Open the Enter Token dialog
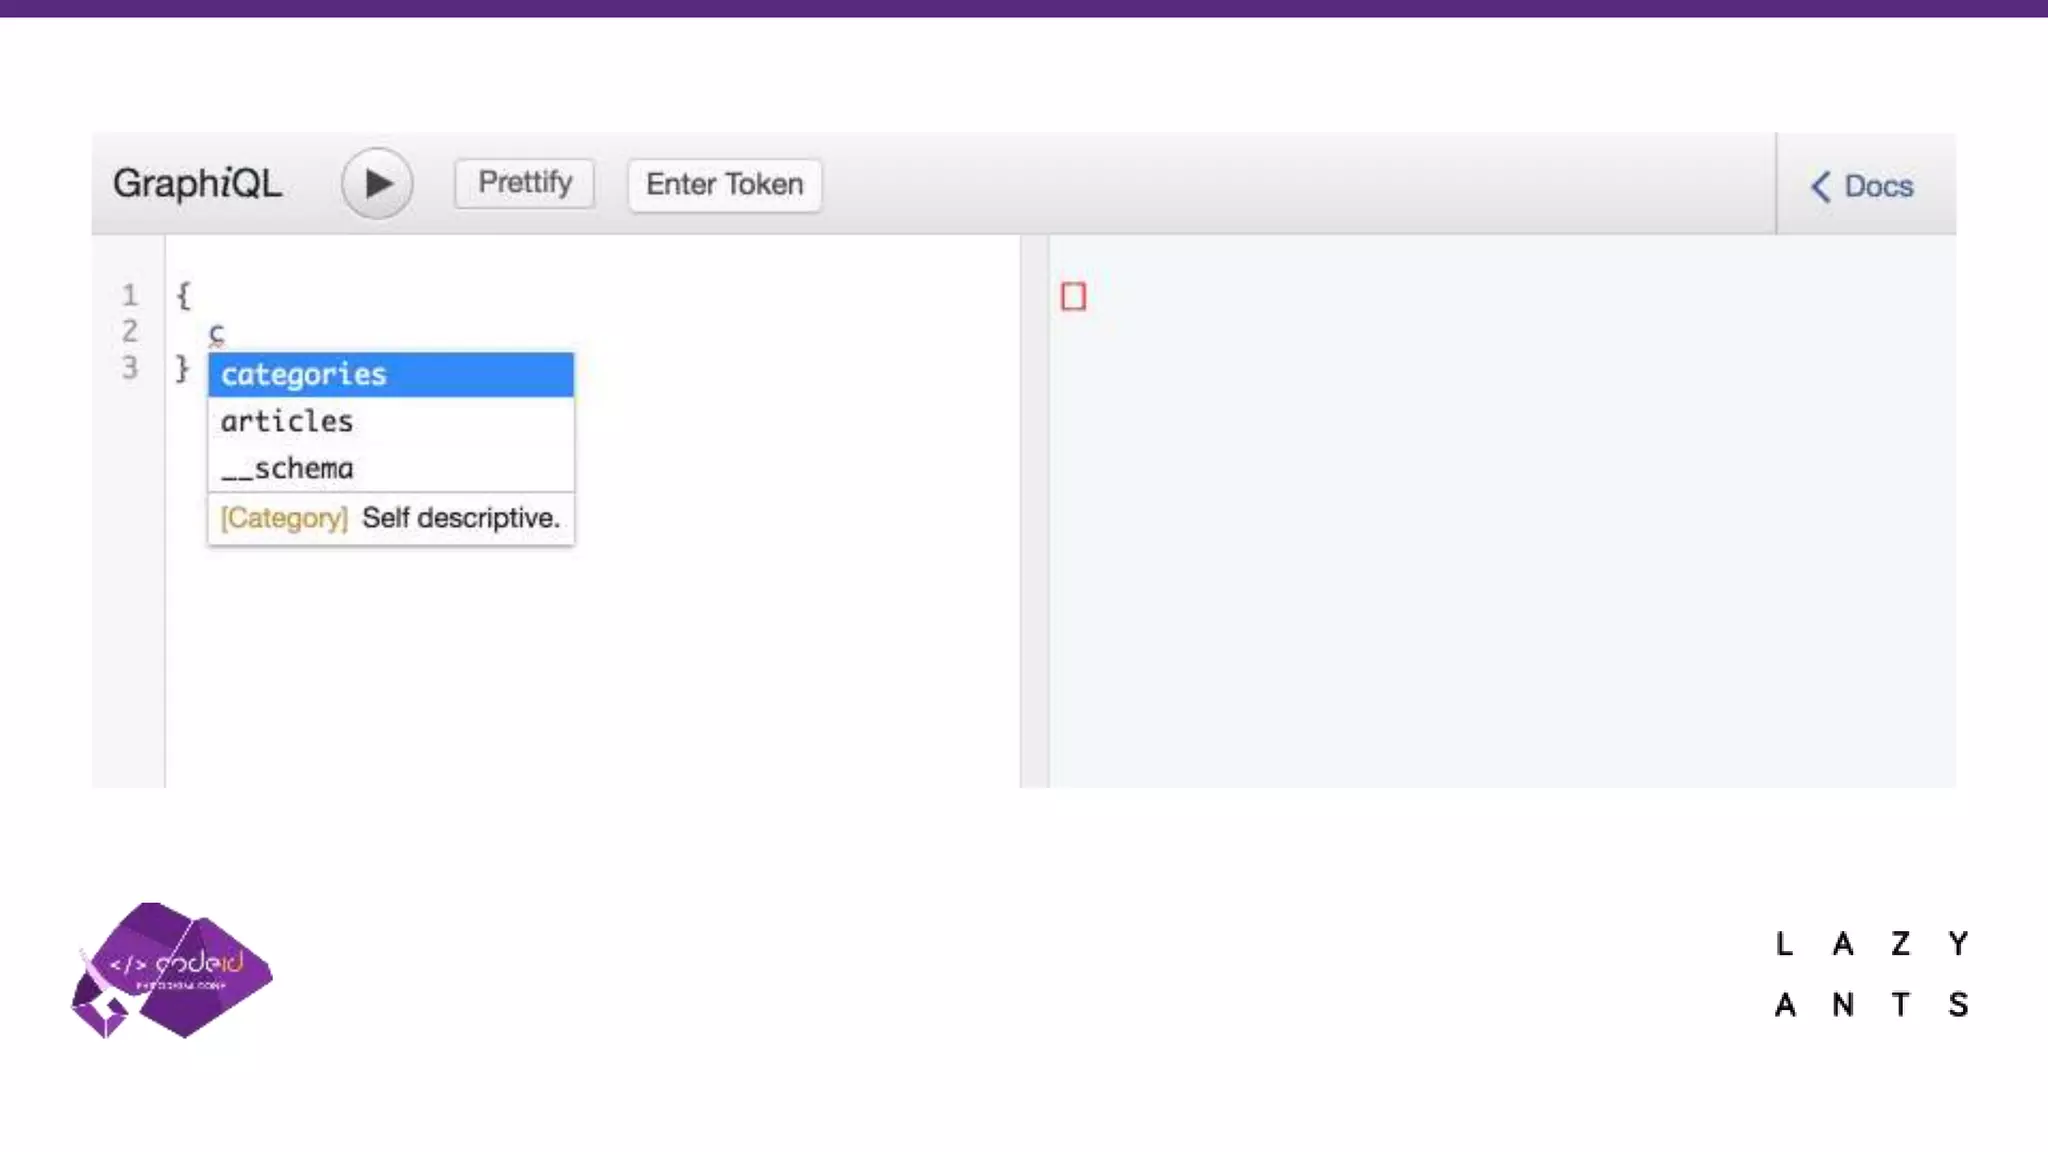The height and width of the screenshot is (1152, 2048). pos(724,185)
